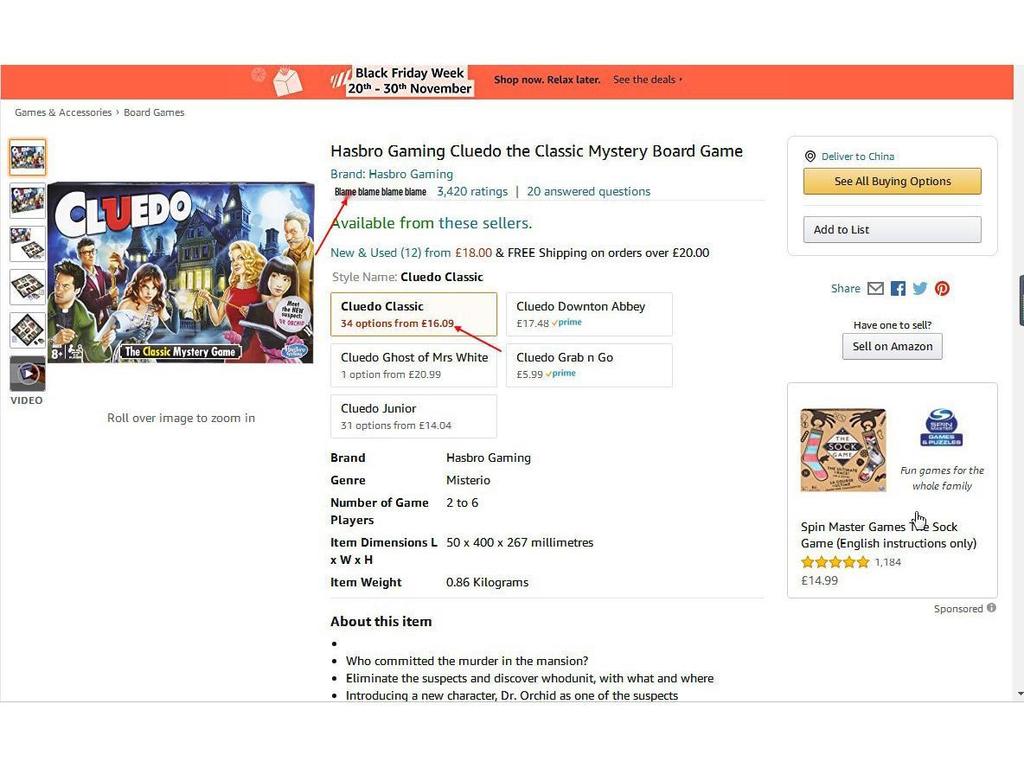Open the Board Games breadcrumb
The width and height of the screenshot is (1024, 768).
click(x=154, y=112)
